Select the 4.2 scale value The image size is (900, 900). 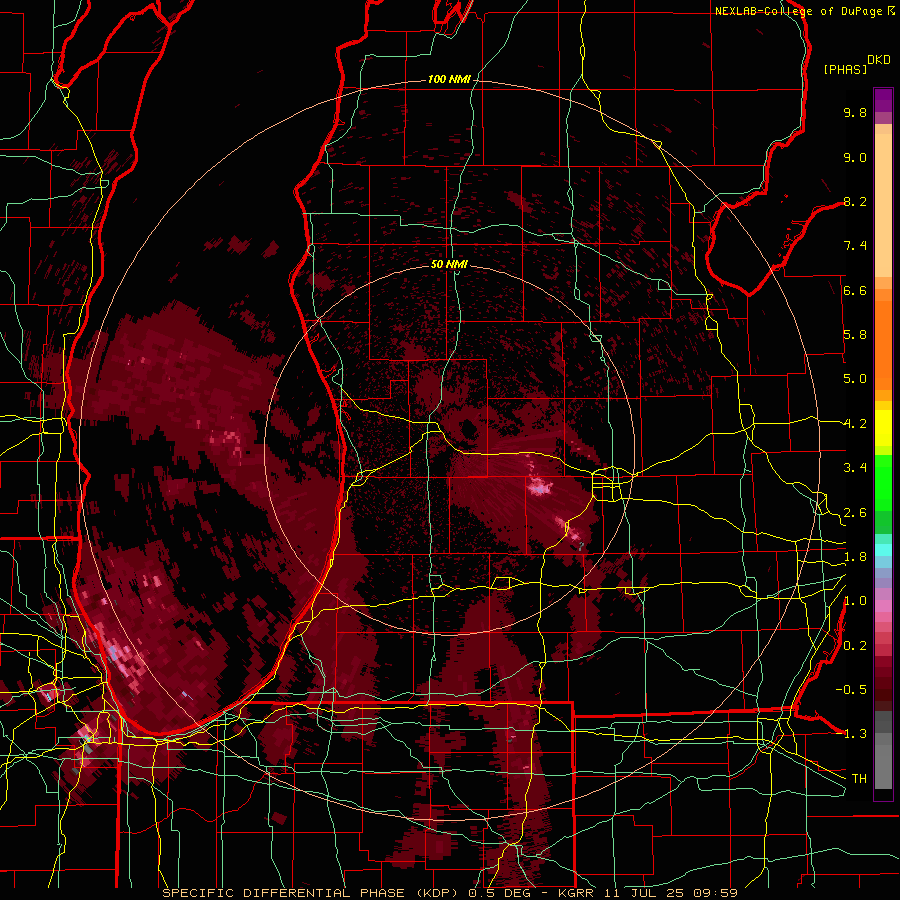(855, 424)
